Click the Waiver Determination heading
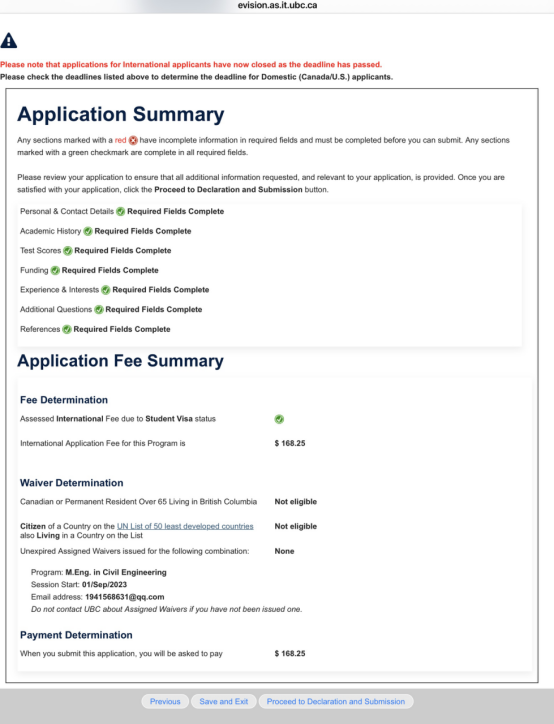 72,483
